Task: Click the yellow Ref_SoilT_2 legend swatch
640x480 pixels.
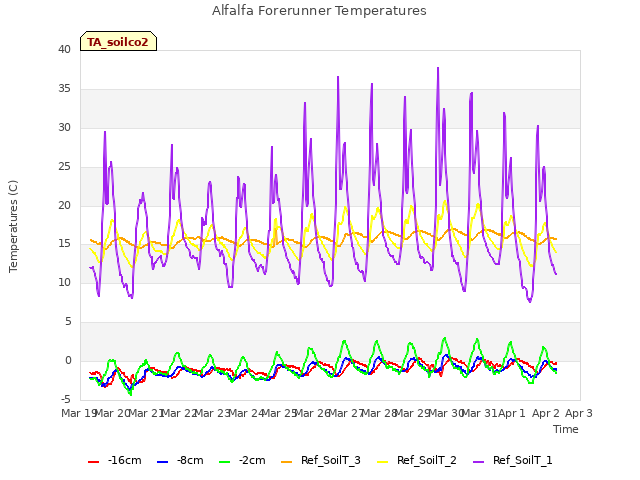Action: coord(382,461)
